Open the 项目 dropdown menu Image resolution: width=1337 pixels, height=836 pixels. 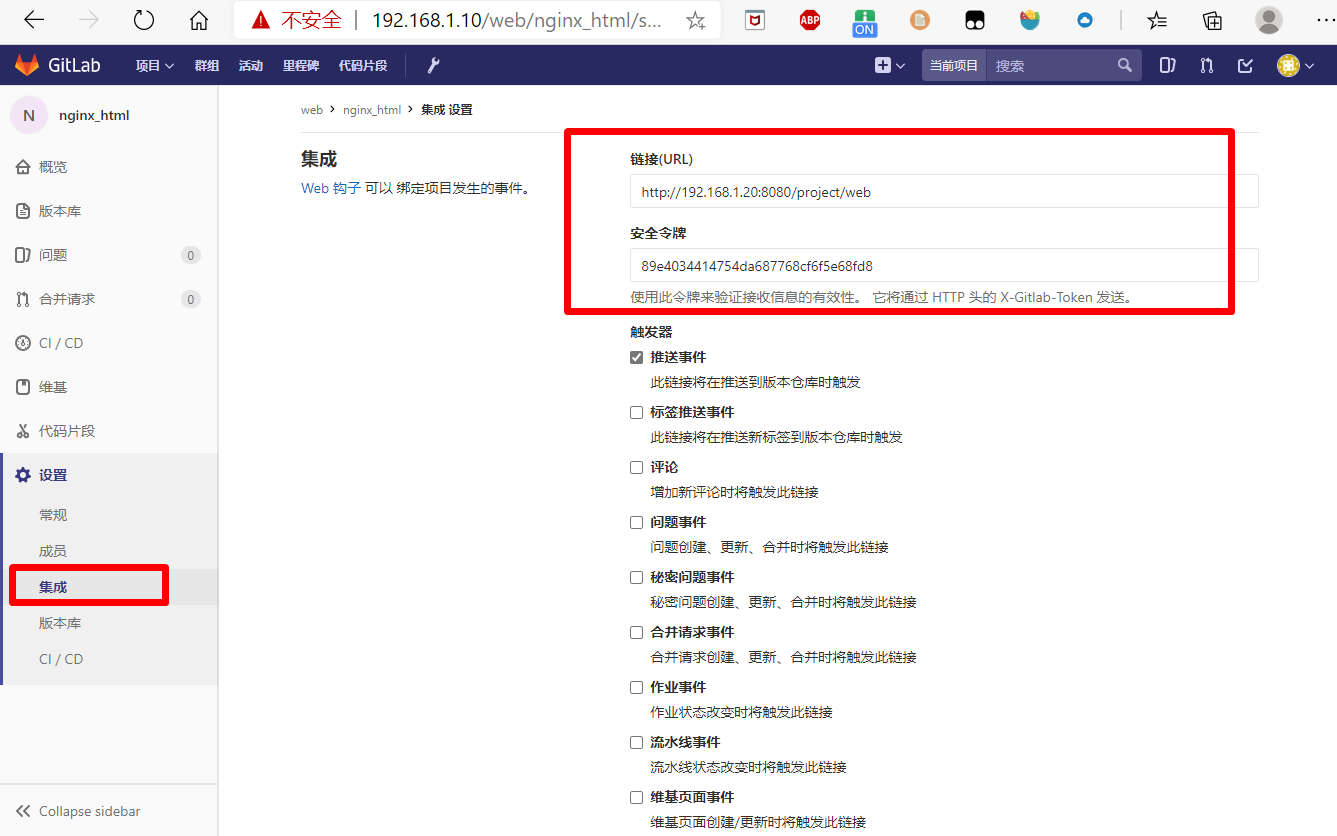[x=153, y=65]
